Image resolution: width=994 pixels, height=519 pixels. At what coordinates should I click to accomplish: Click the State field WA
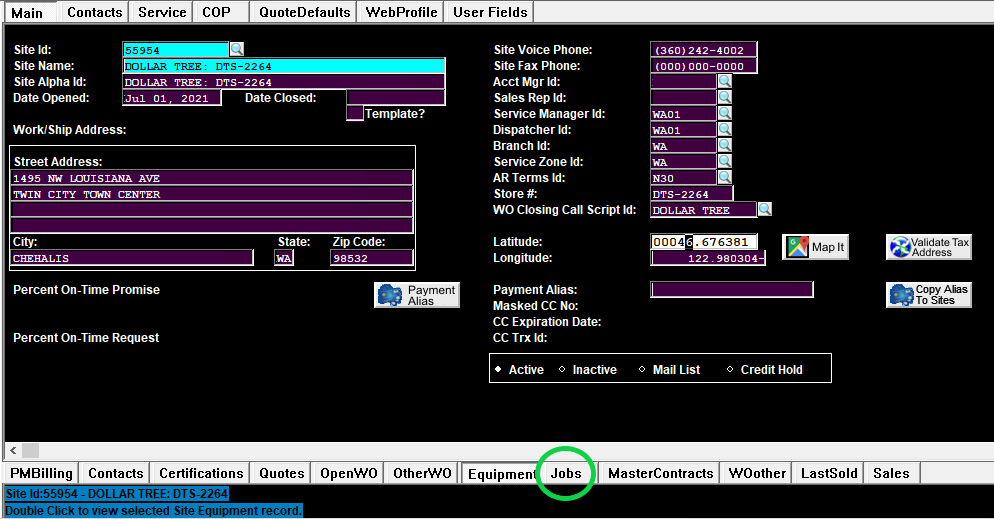[283, 258]
